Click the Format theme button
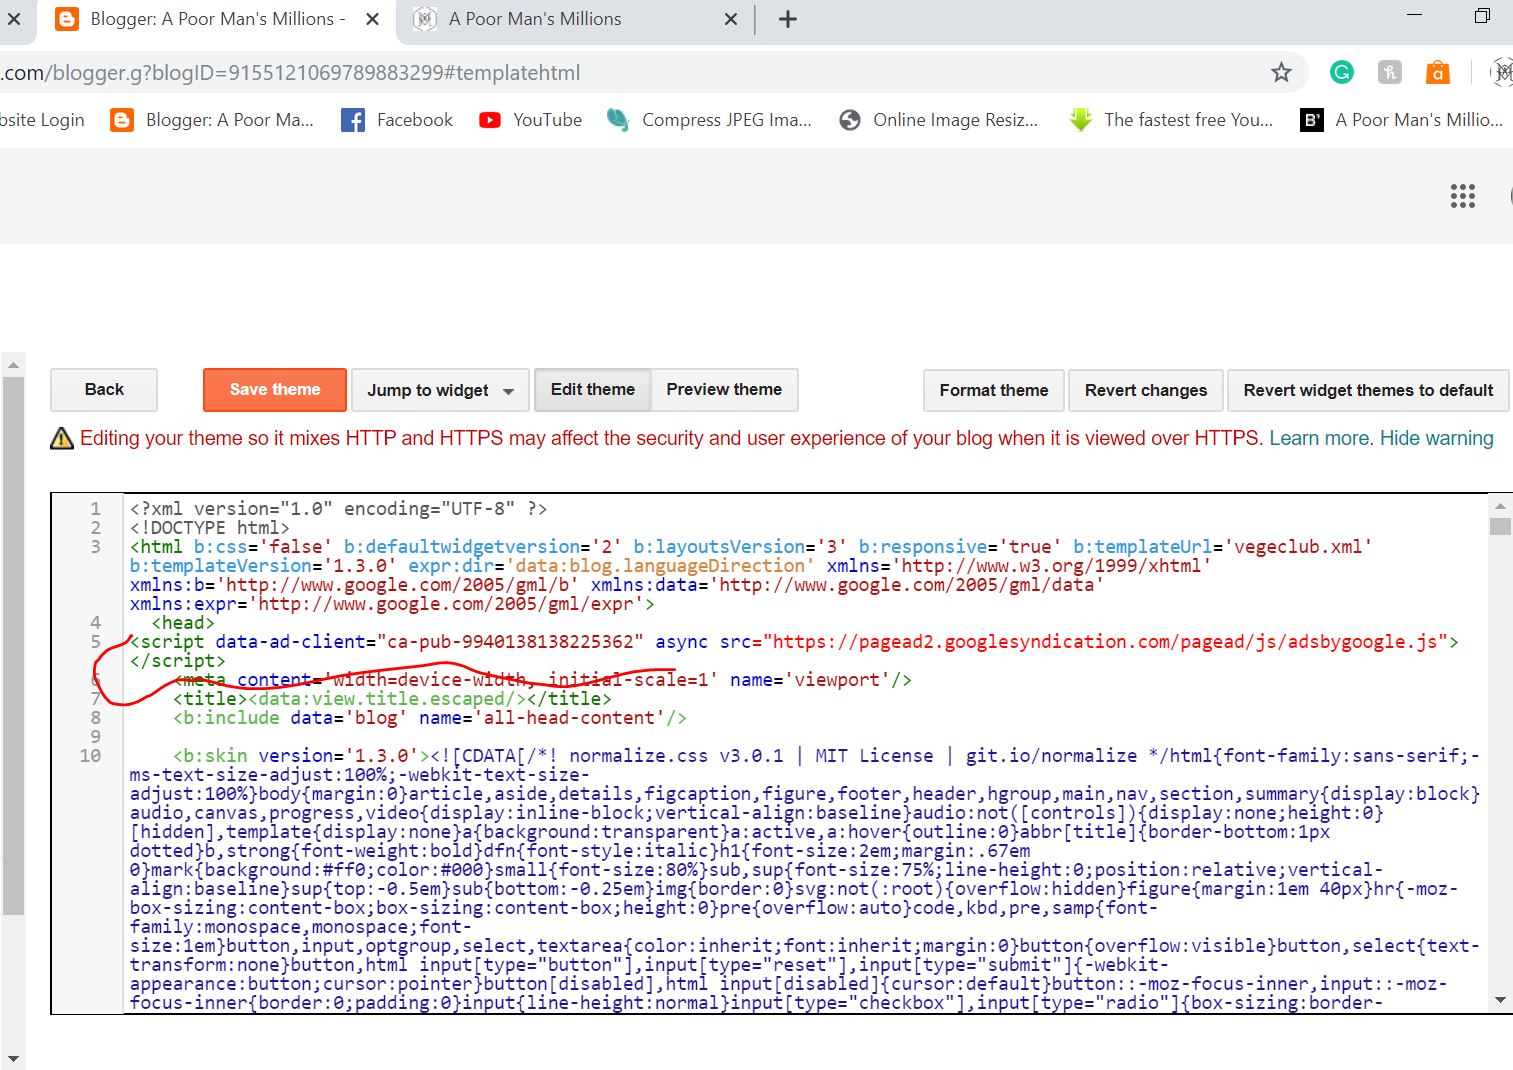 [994, 390]
